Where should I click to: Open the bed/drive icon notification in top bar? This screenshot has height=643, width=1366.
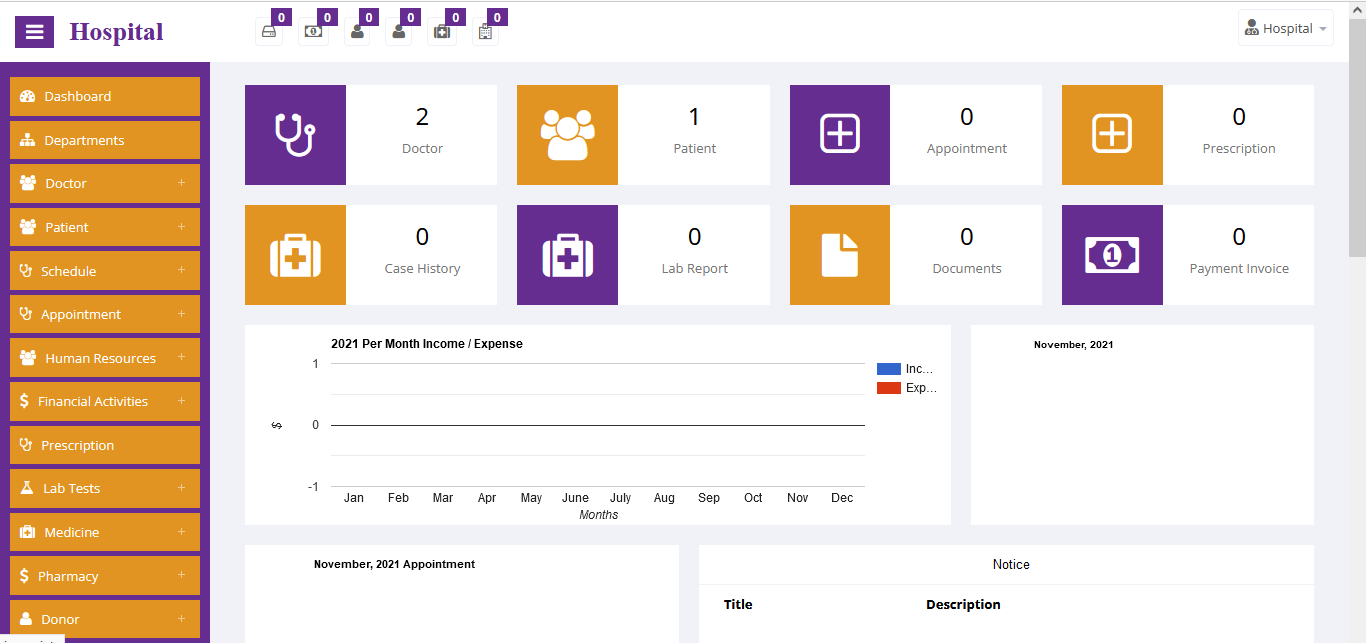coord(269,32)
